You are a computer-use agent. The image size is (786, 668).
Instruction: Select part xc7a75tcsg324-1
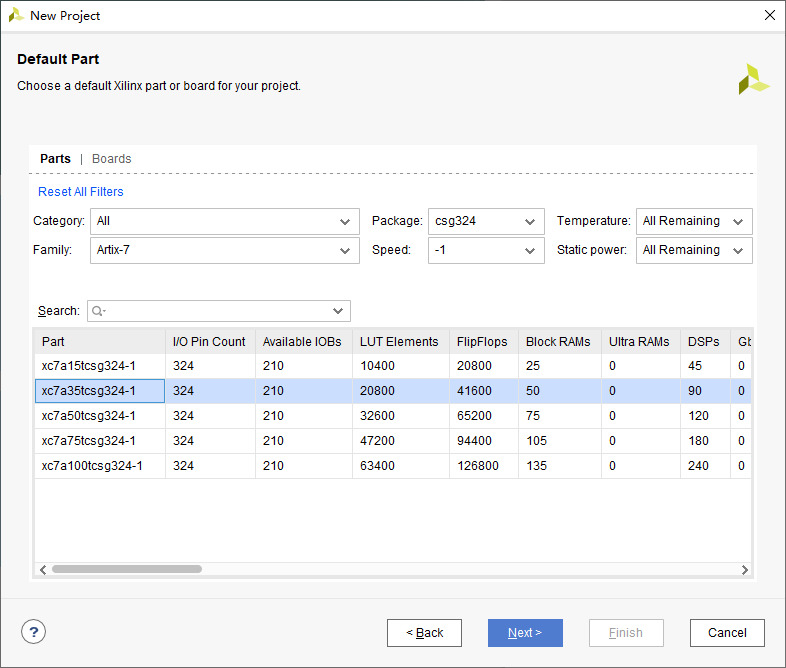(x=89, y=441)
